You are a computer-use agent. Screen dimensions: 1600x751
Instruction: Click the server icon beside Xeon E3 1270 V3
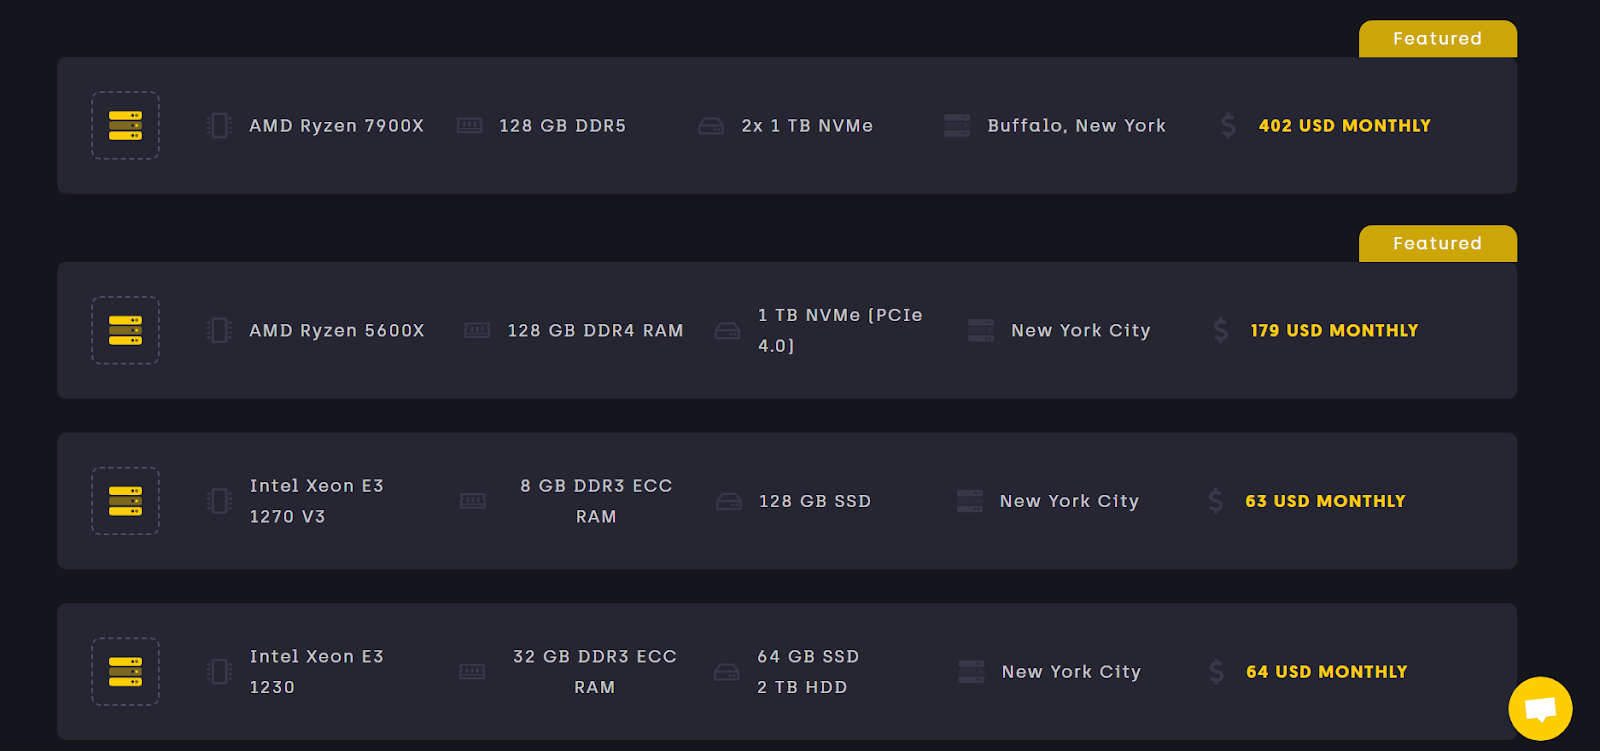pos(125,501)
